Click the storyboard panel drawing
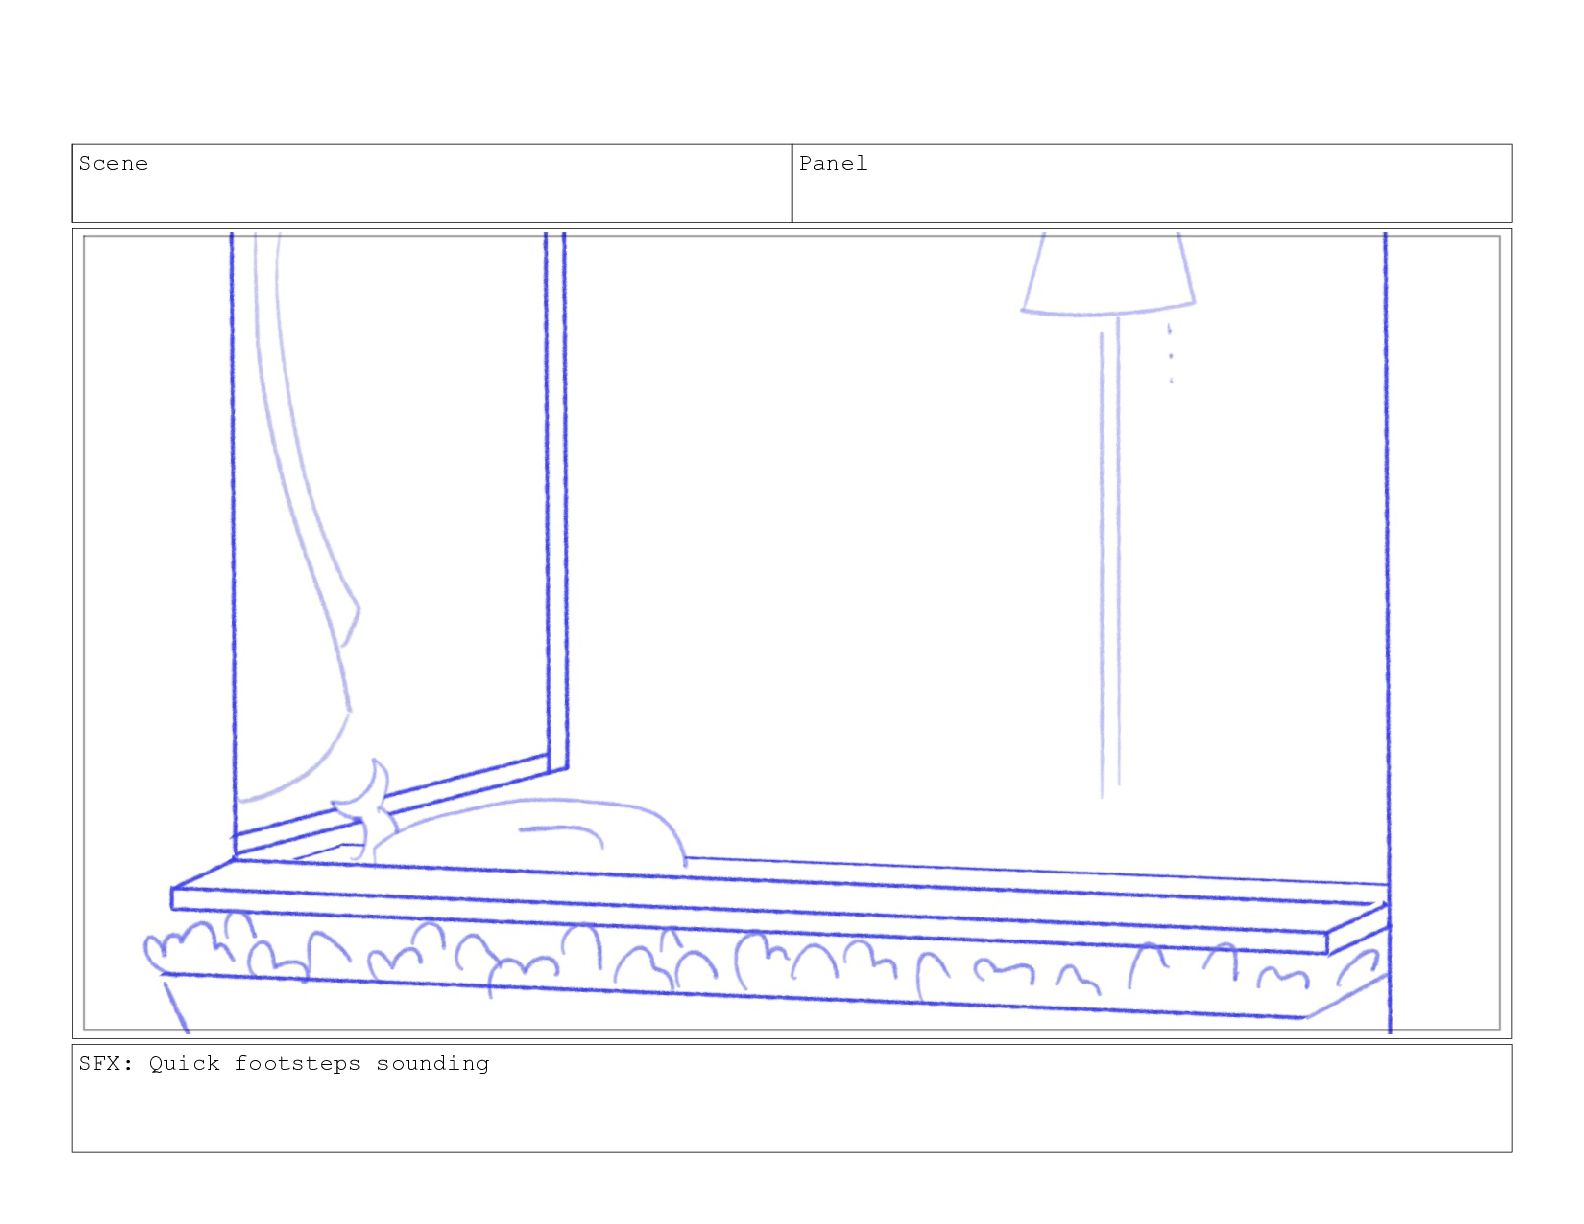Screen dimensions: 1584x1224 pos(792,633)
